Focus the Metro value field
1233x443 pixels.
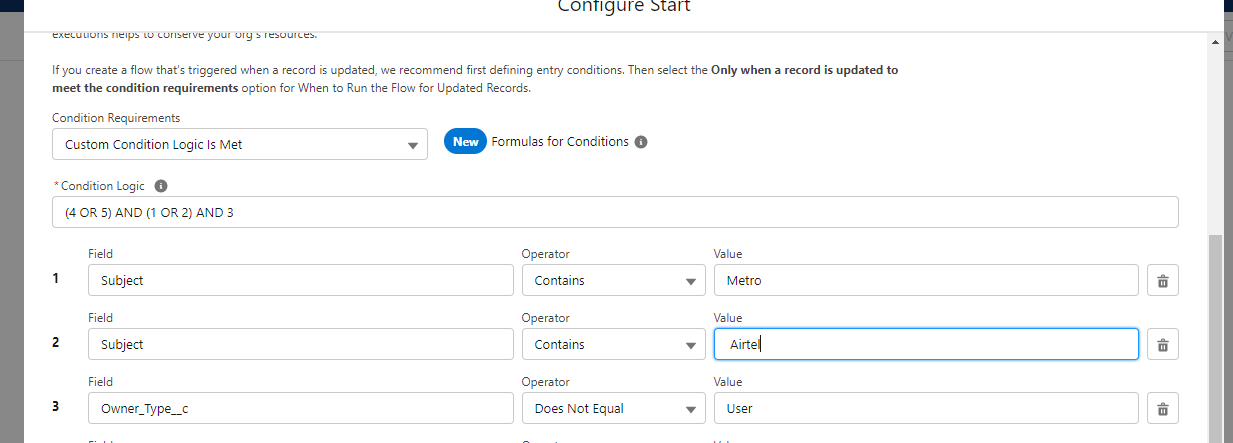pyautogui.click(x=925, y=281)
